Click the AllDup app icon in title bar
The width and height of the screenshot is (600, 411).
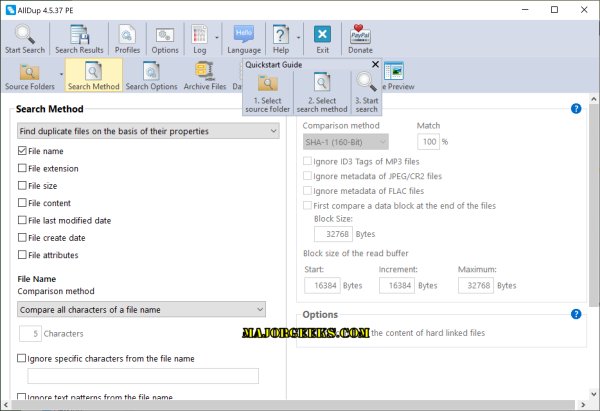(11, 10)
